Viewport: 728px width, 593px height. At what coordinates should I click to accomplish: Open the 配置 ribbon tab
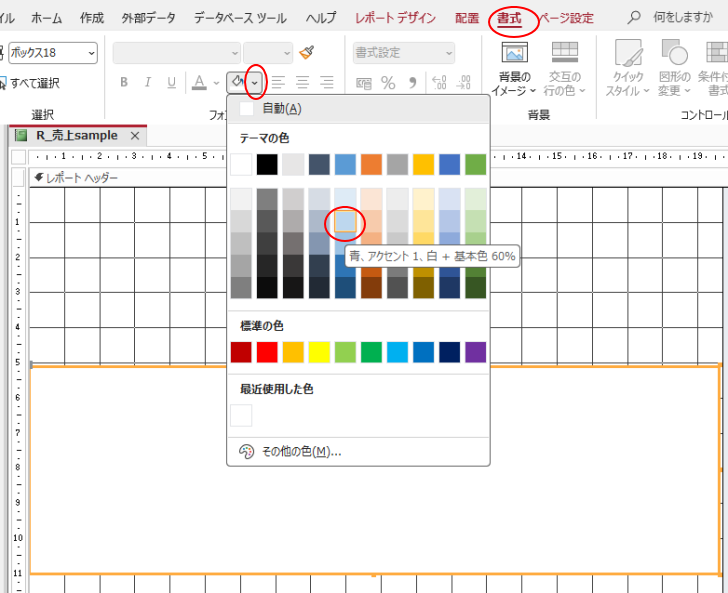467,18
